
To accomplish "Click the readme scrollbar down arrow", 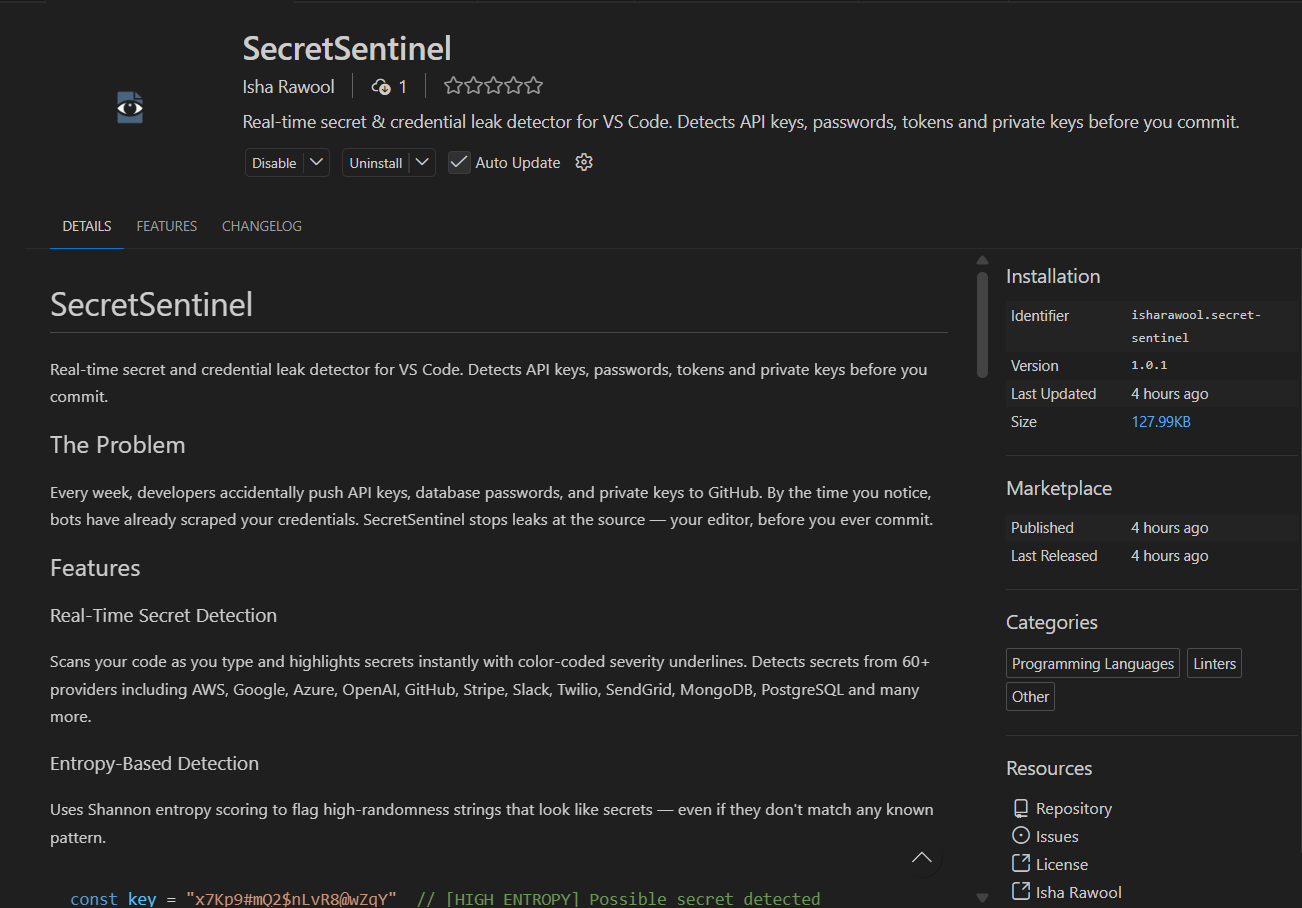I will [x=982, y=898].
